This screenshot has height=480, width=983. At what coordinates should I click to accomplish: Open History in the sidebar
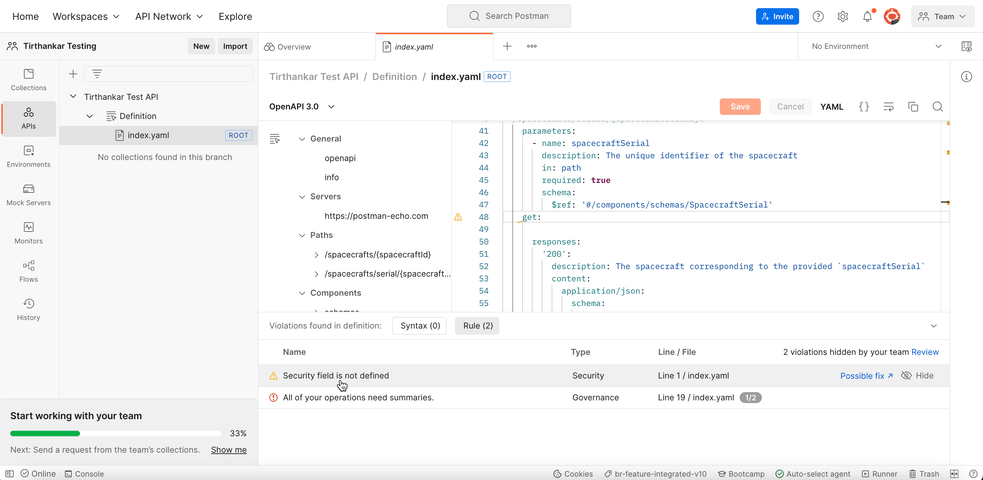pos(28,310)
